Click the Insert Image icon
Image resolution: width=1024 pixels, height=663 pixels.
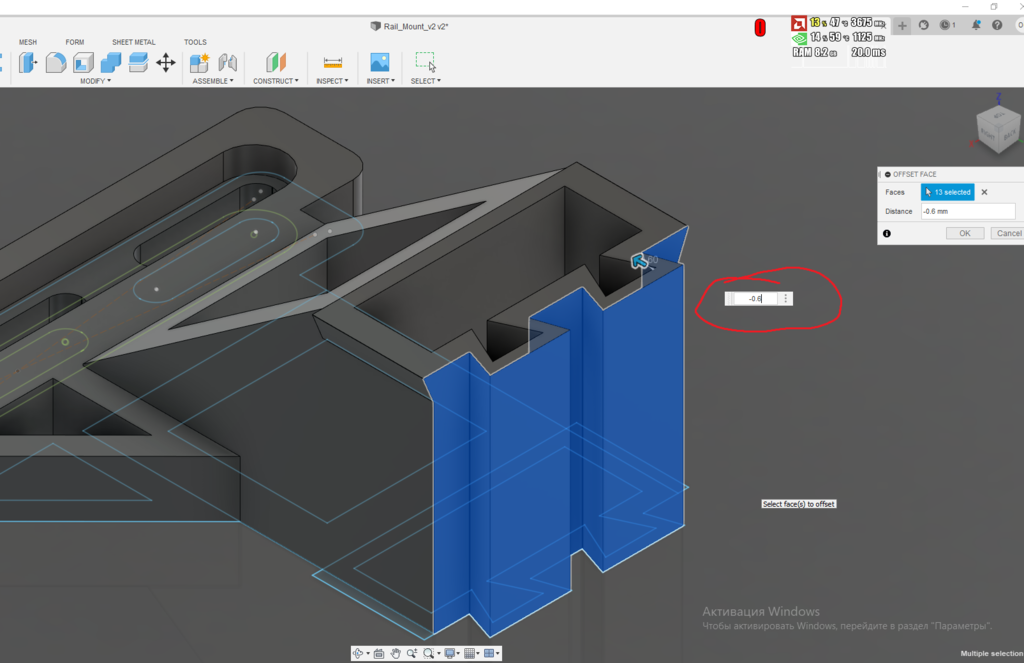379,62
